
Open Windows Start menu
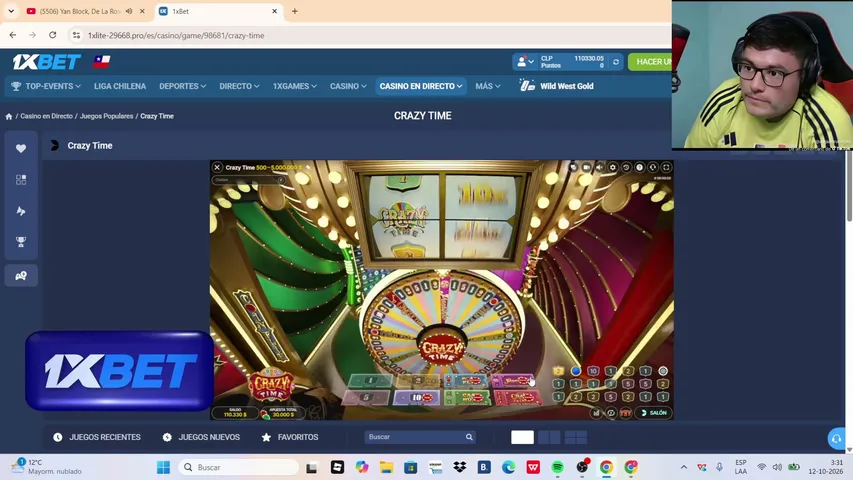[163, 467]
